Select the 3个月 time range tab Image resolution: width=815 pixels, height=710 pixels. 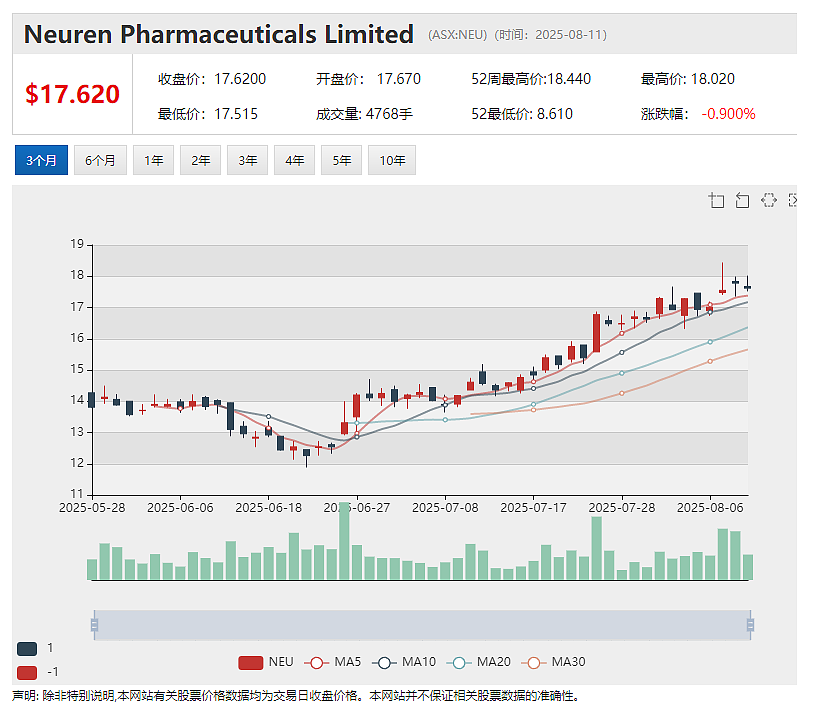41,160
